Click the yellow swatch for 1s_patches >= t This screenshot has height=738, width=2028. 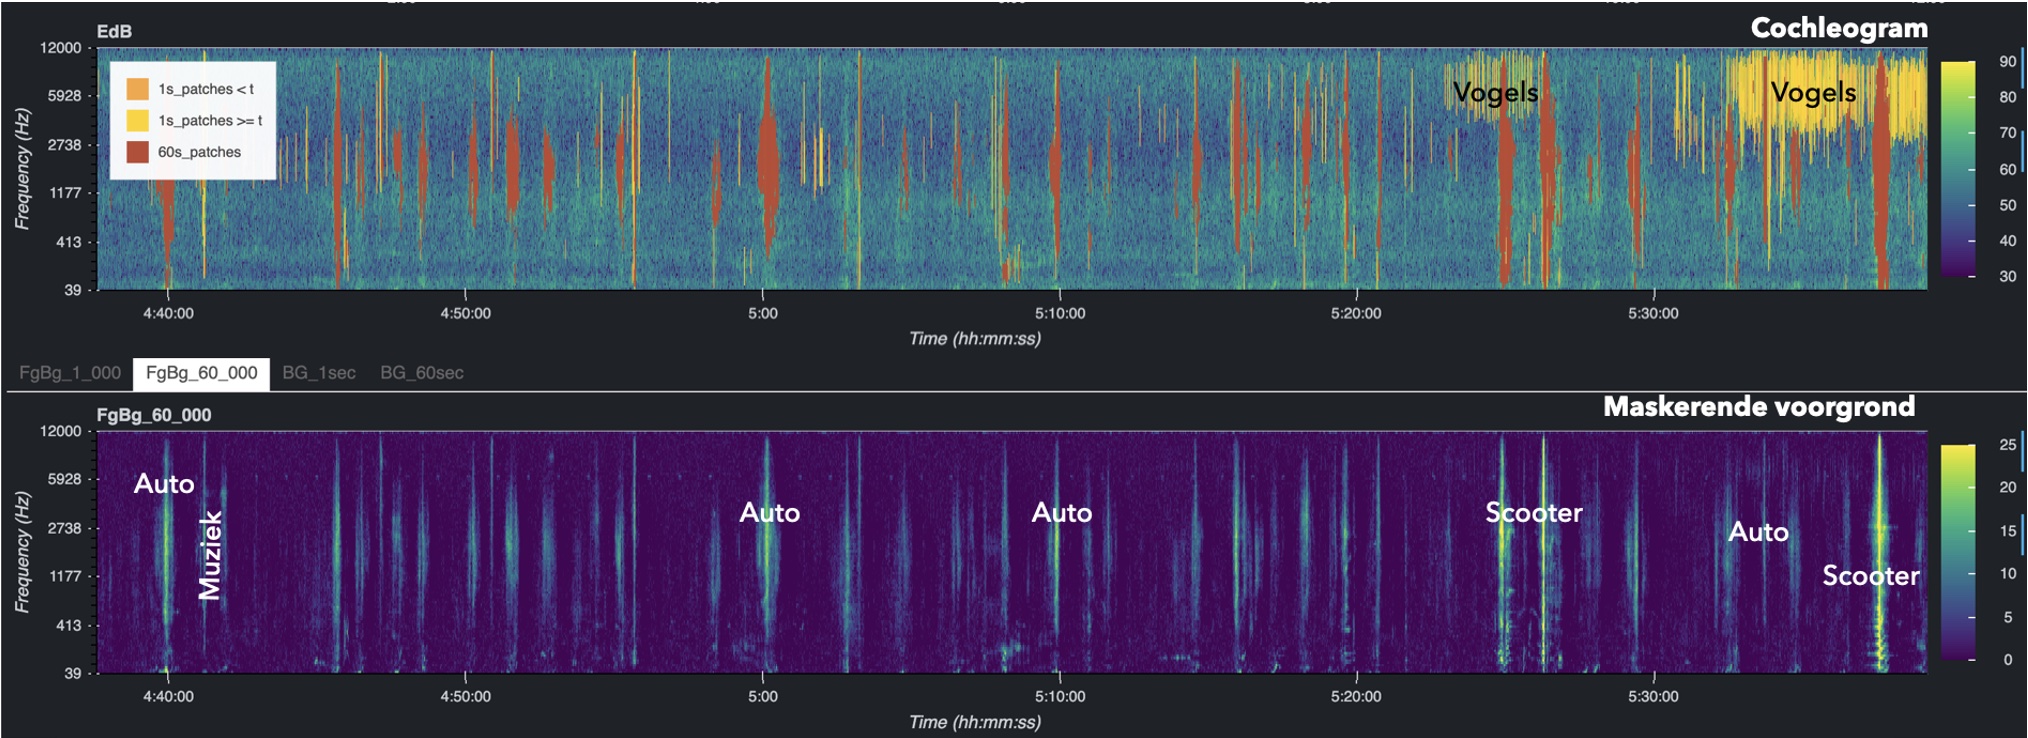(138, 121)
